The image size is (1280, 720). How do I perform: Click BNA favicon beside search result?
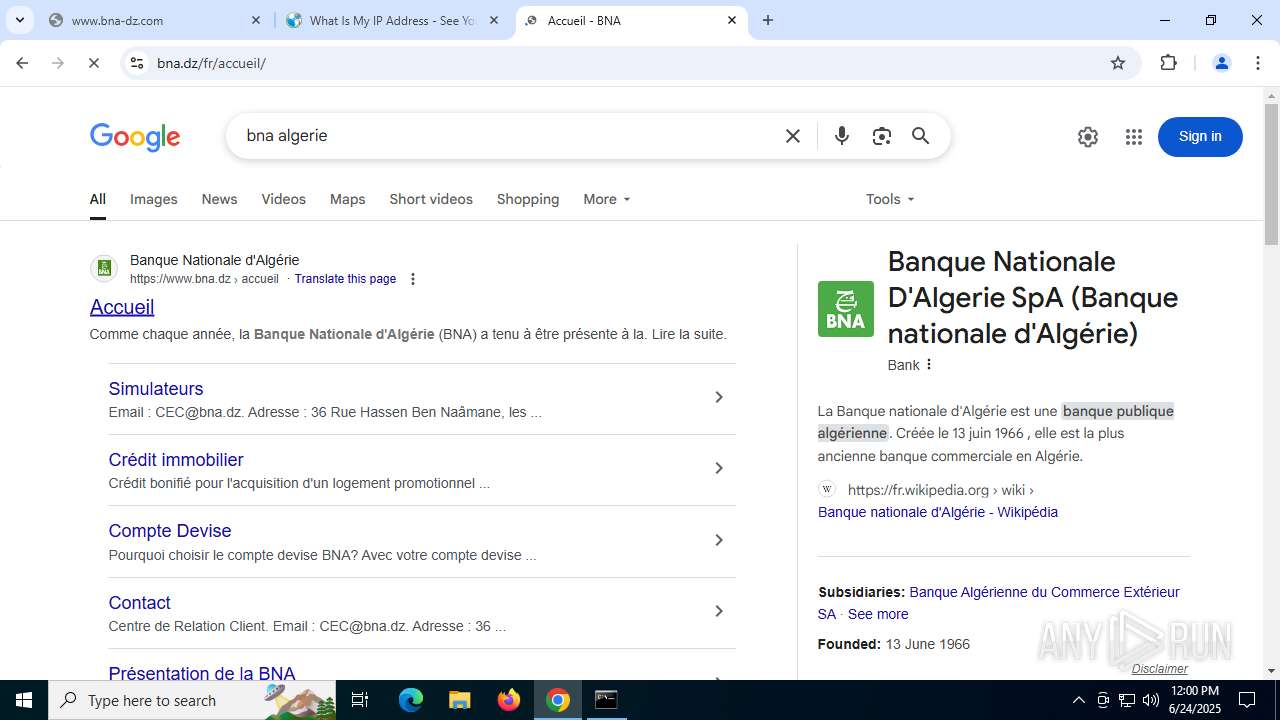(x=104, y=269)
